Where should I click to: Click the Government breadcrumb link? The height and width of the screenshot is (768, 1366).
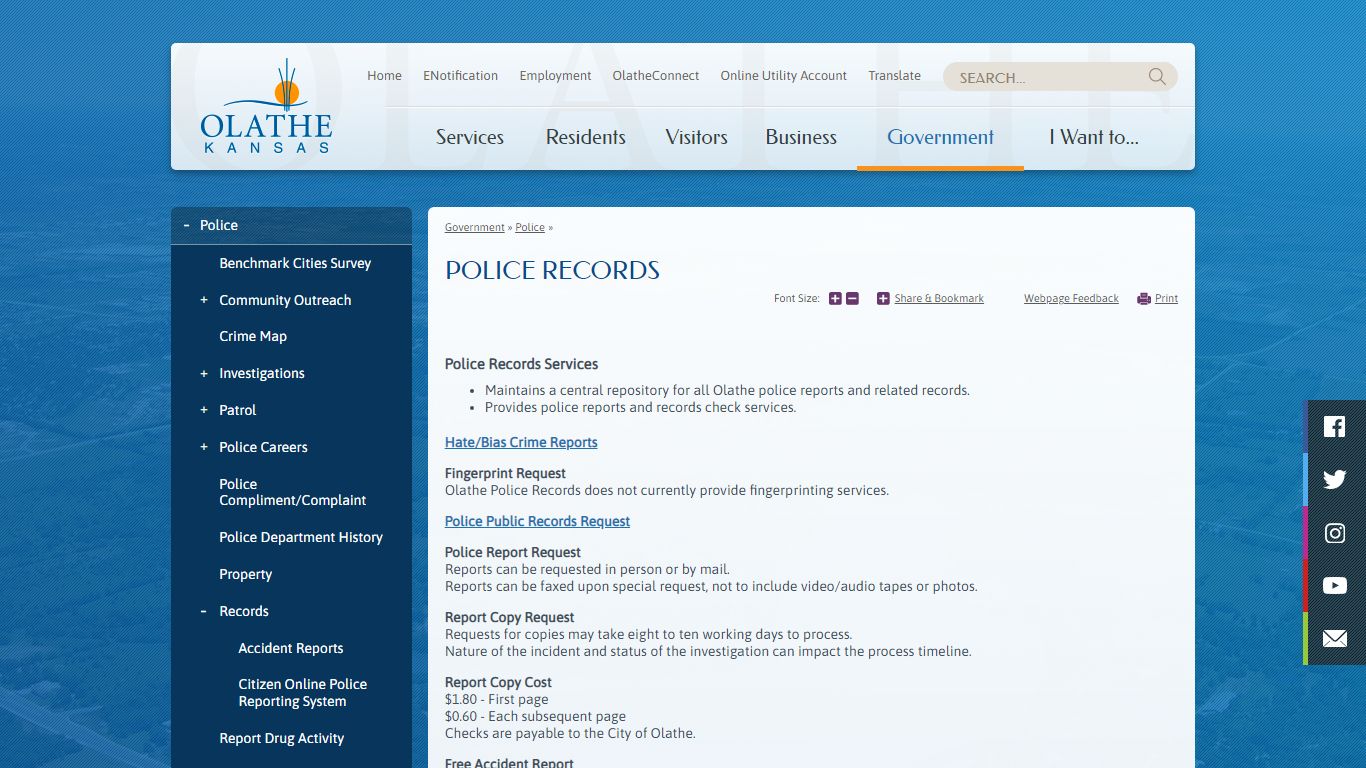tap(475, 228)
